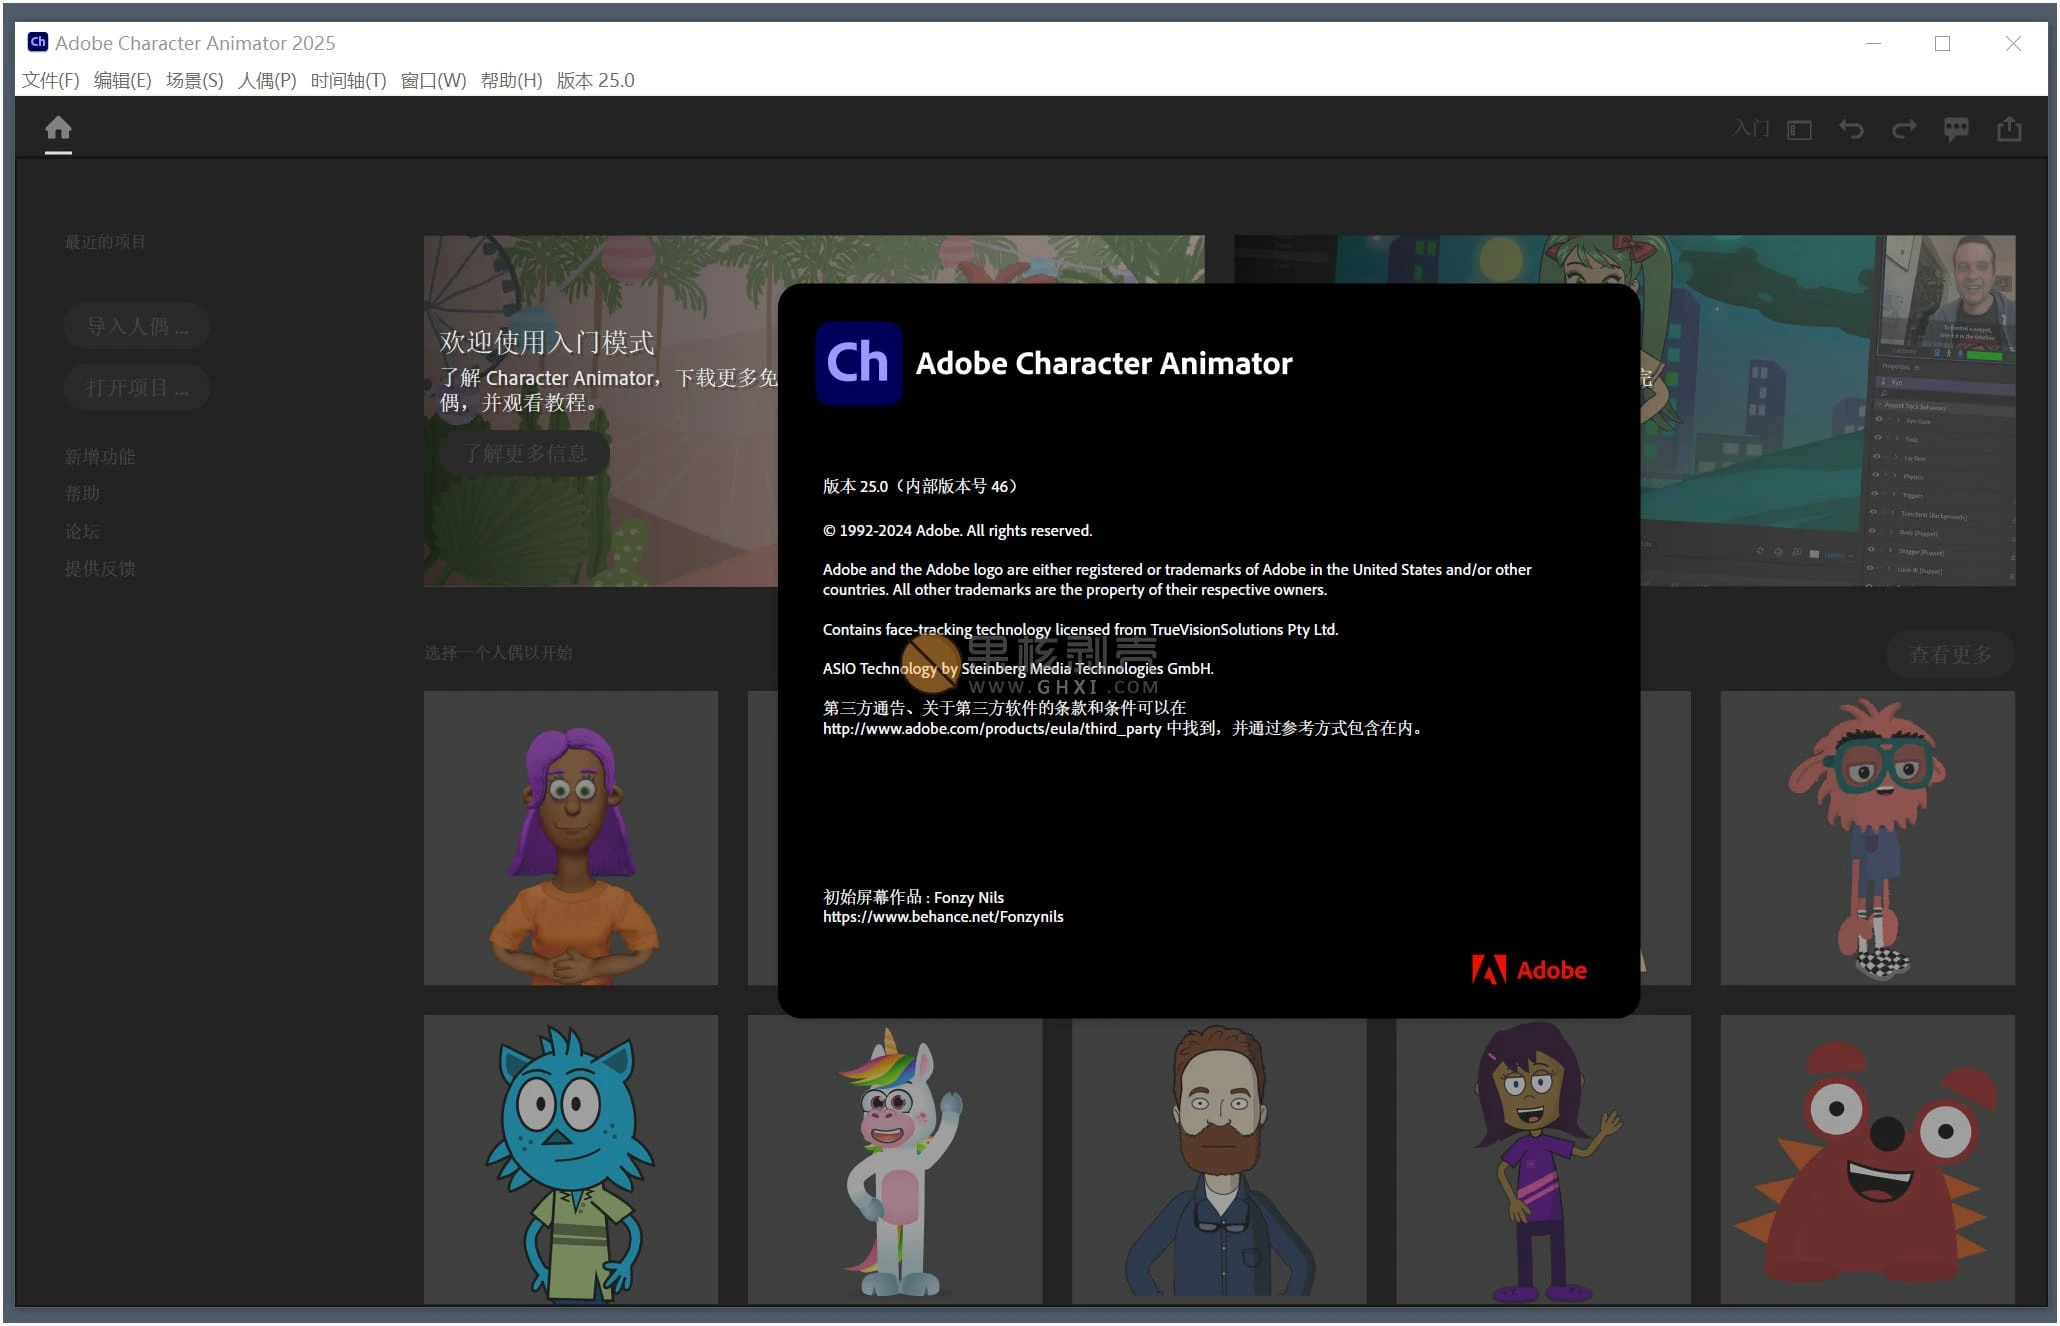Click the 导入人偶 button
2060x1326 pixels.
click(137, 326)
